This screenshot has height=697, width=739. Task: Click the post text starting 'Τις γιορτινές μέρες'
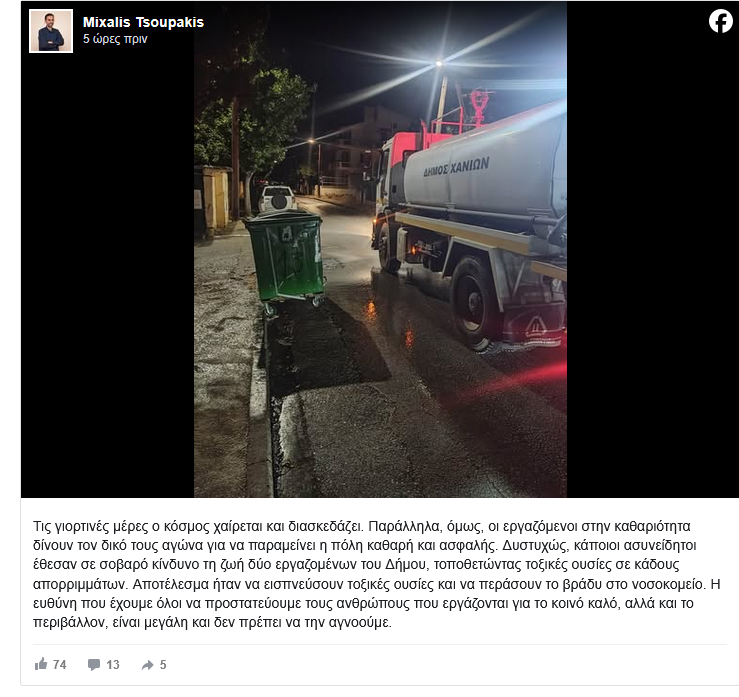click(x=377, y=574)
